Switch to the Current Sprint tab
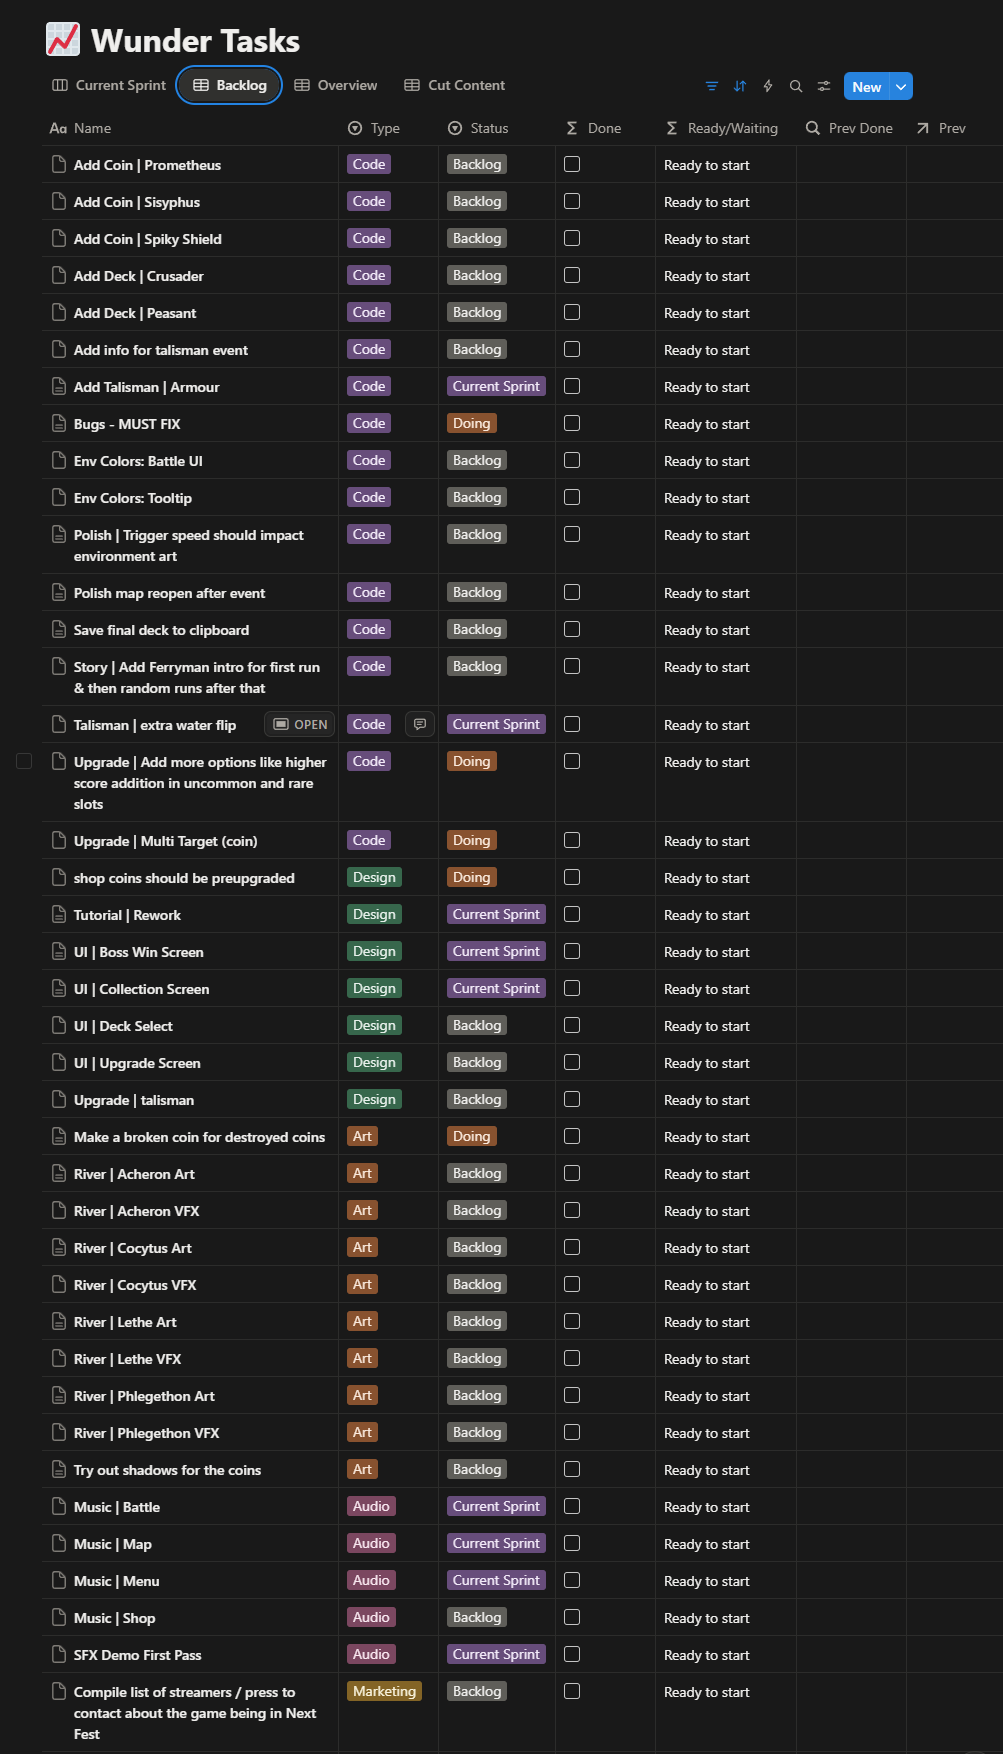Image resolution: width=1003 pixels, height=1754 pixels. pos(109,85)
